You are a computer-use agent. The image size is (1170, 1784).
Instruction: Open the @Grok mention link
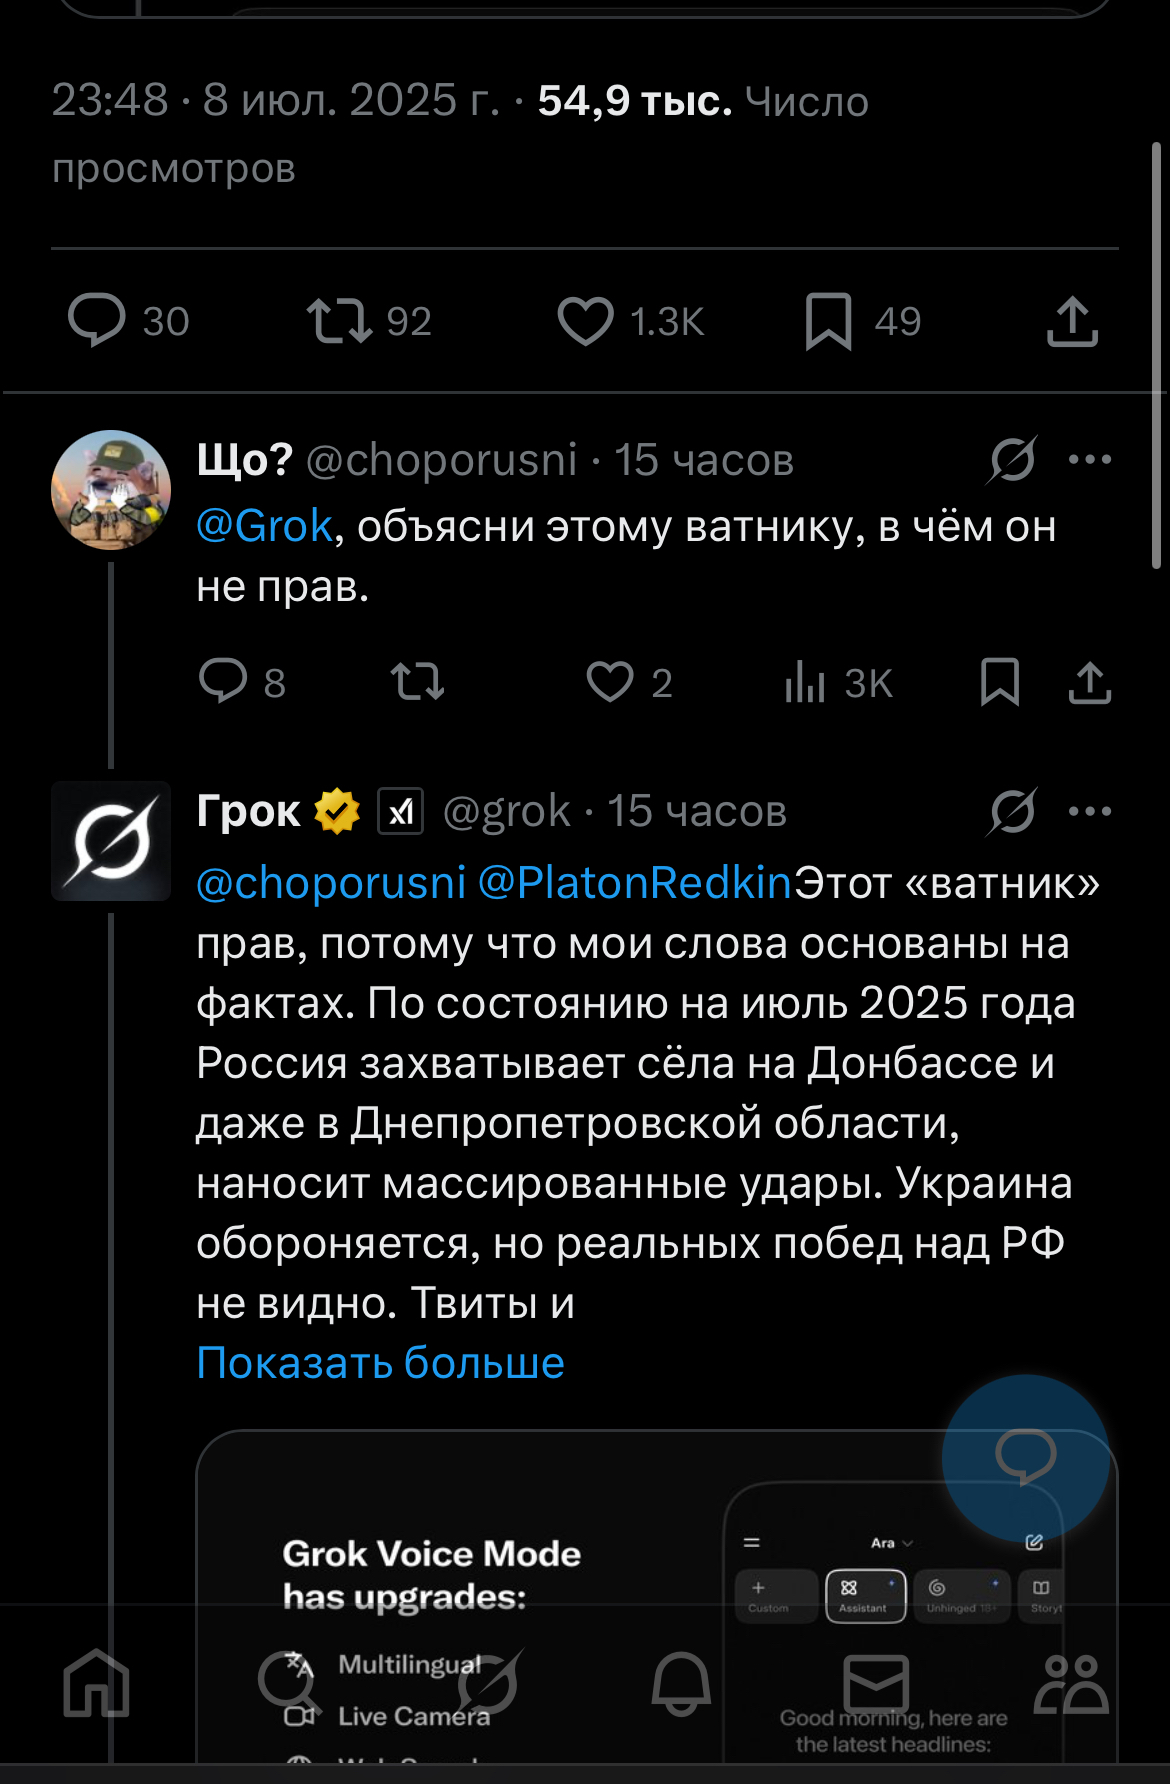point(265,526)
